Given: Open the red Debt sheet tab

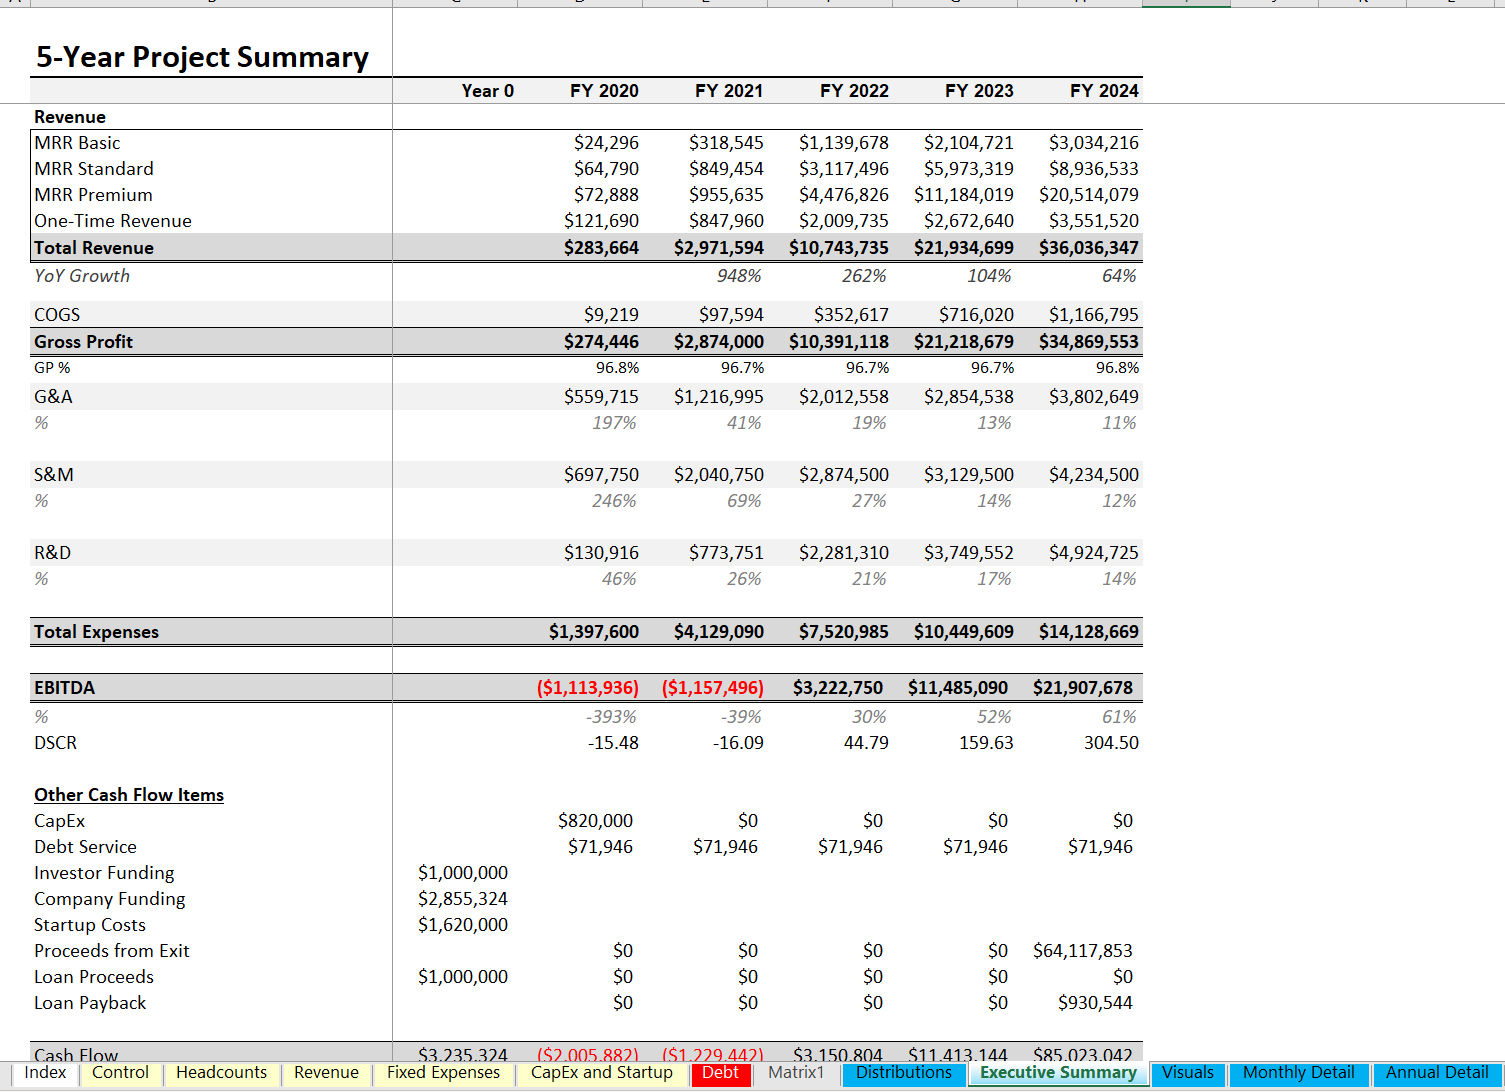Looking at the screenshot, I should [x=720, y=1073].
